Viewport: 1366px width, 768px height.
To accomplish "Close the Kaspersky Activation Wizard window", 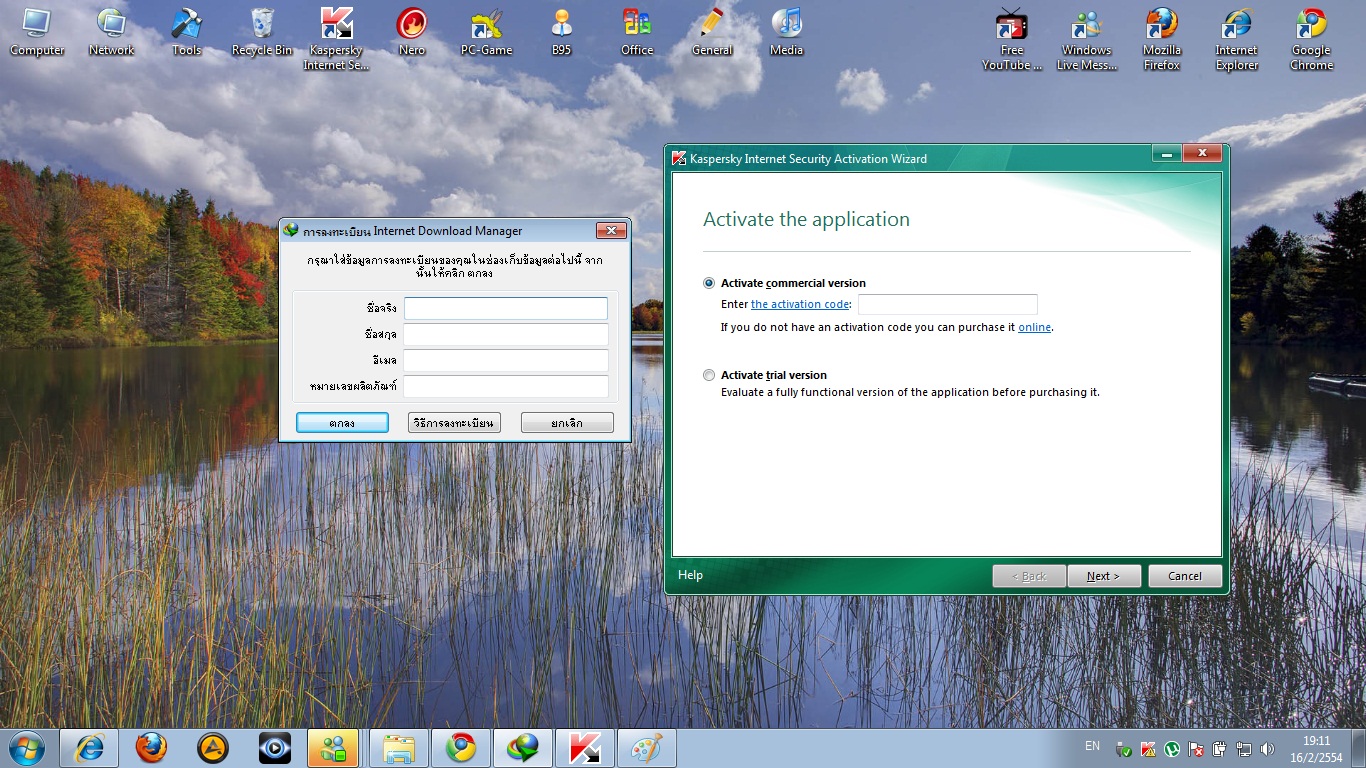I will [x=1202, y=153].
